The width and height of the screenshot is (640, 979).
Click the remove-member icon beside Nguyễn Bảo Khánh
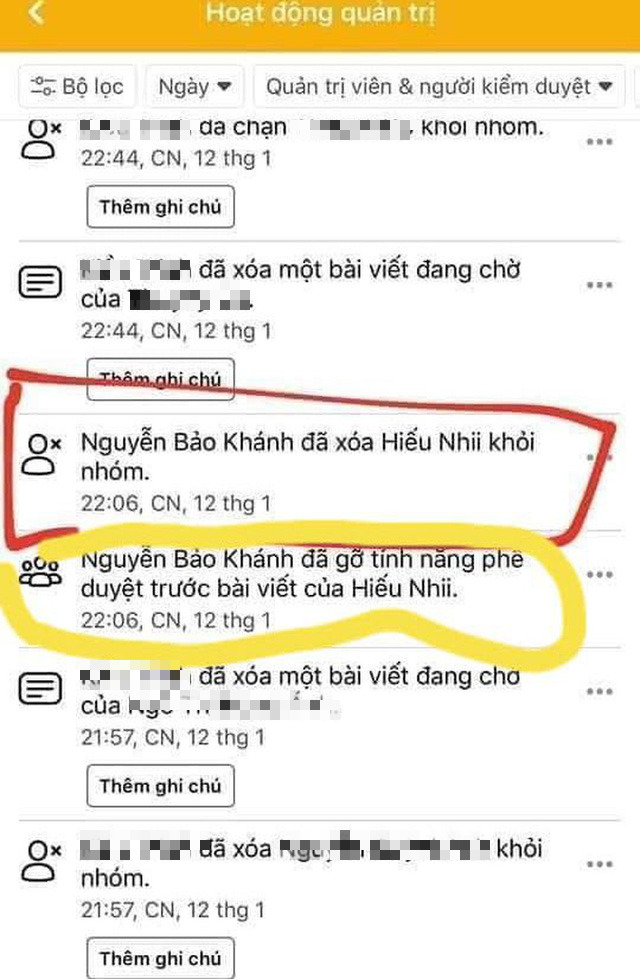[x=41, y=455]
